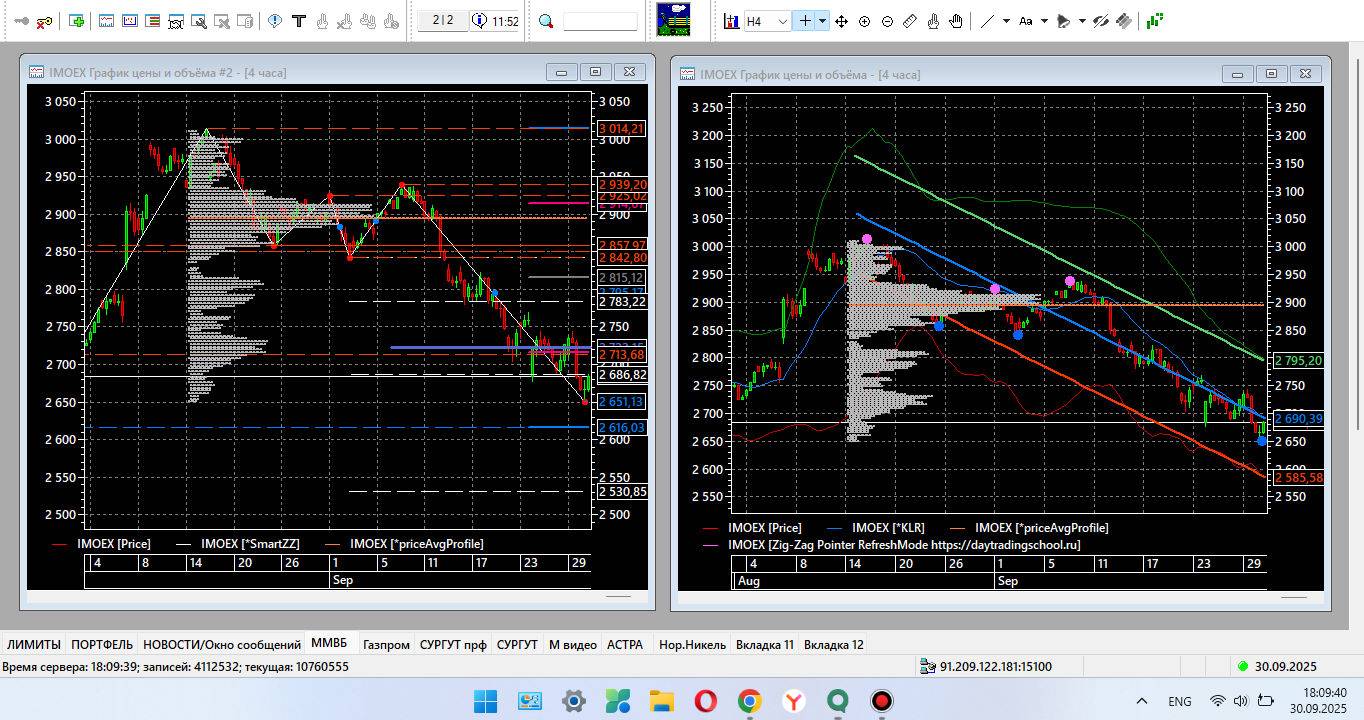The width and height of the screenshot is (1364, 720).
Task: Expand the Aa text tool arrow
Action: [x=1044, y=21]
